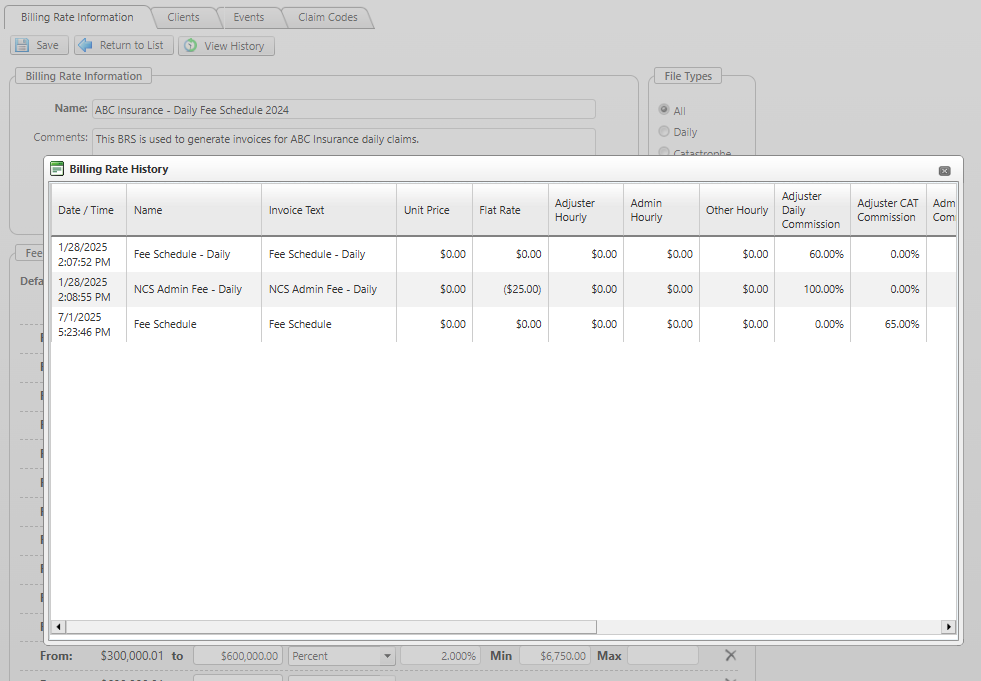This screenshot has height=681, width=981.
Task: Open the Events tab
Action: [248, 18]
